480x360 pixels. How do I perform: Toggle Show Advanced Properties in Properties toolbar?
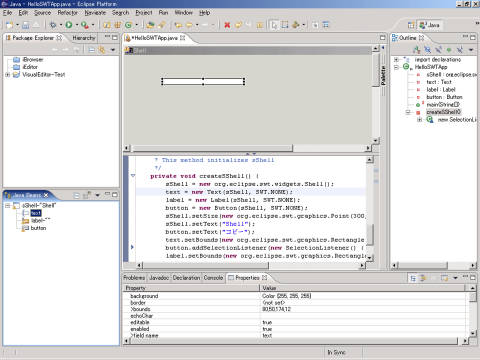[423, 278]
